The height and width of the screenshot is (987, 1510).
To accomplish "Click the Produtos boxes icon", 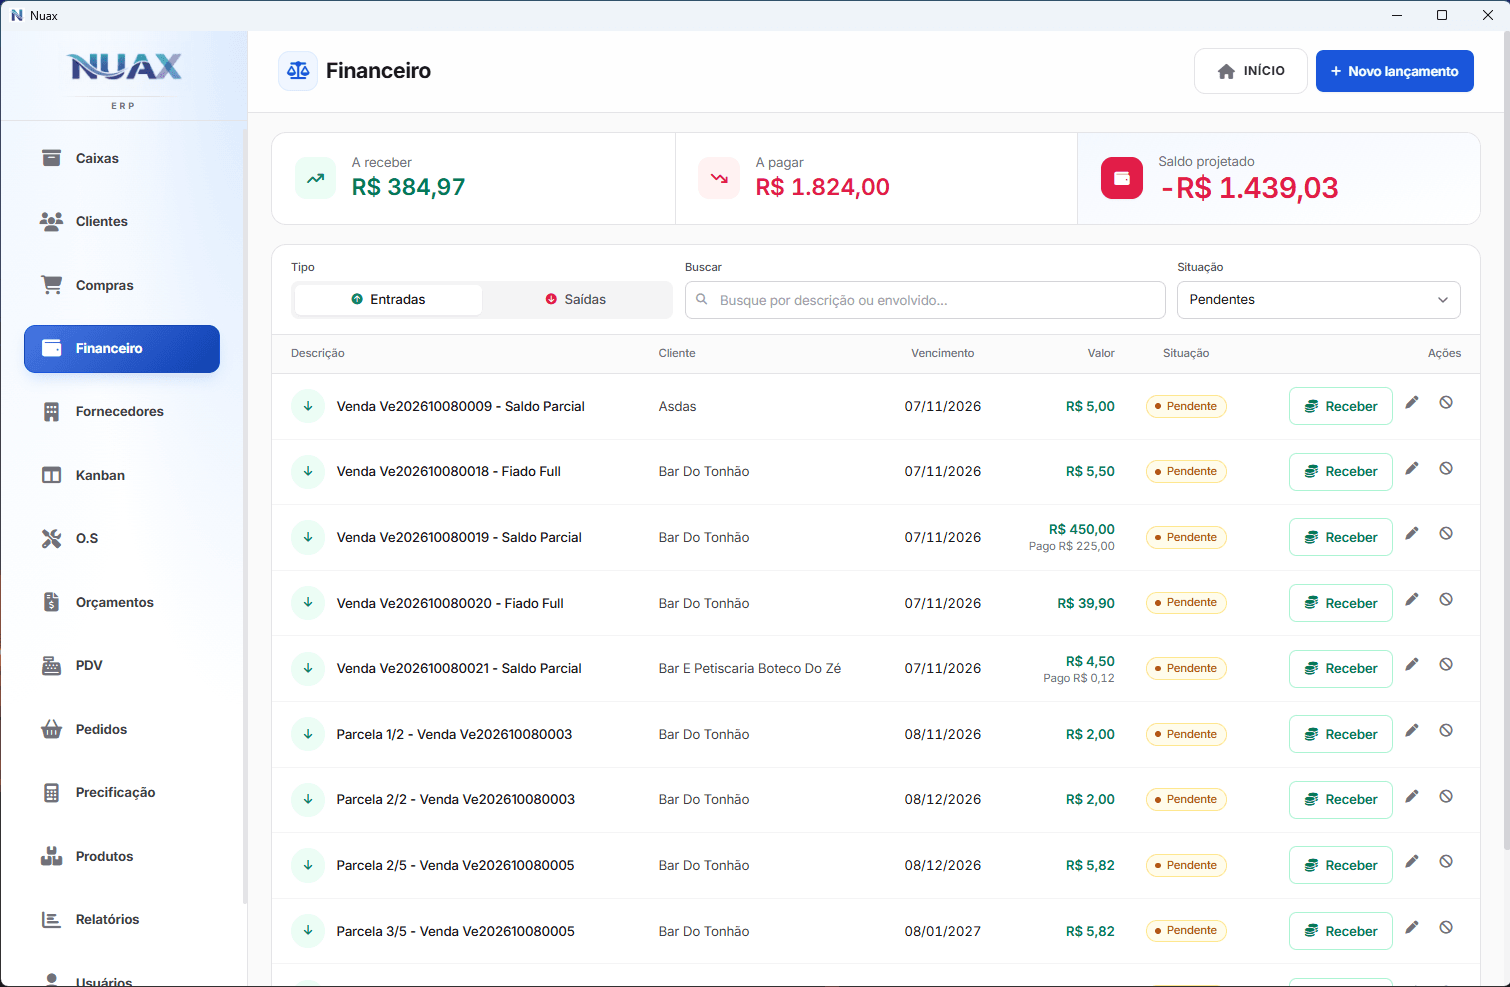I will [51, 856].
